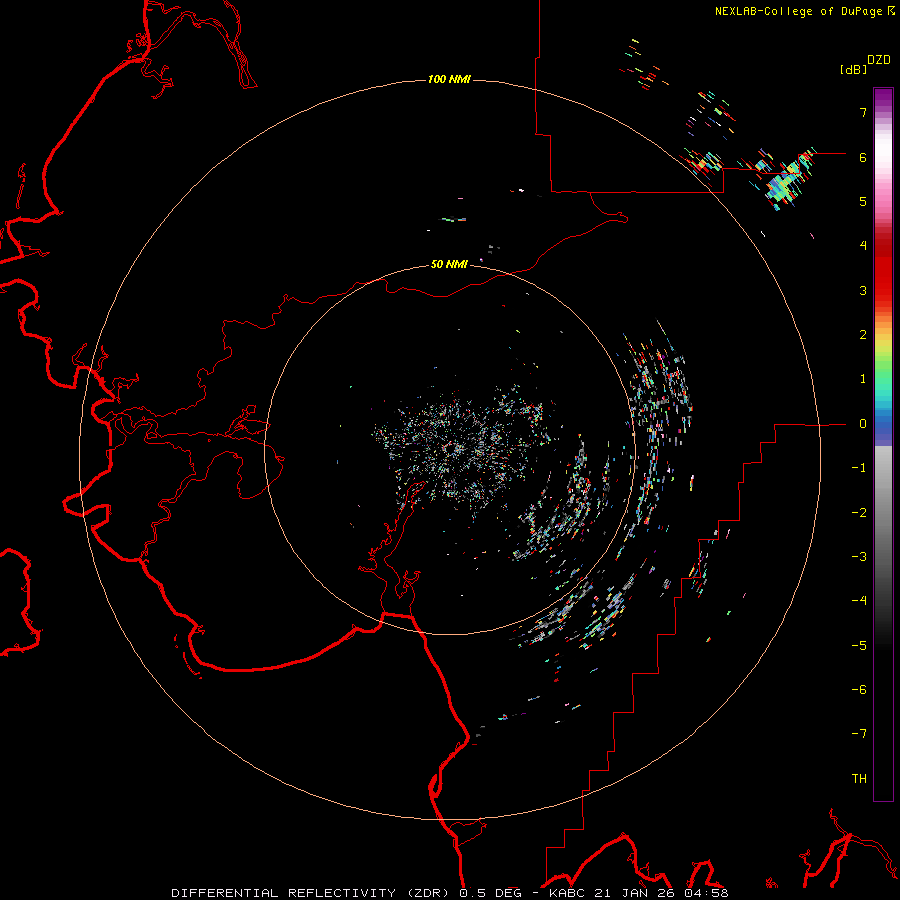Click the 0 value on color scale

coord(863,424)
